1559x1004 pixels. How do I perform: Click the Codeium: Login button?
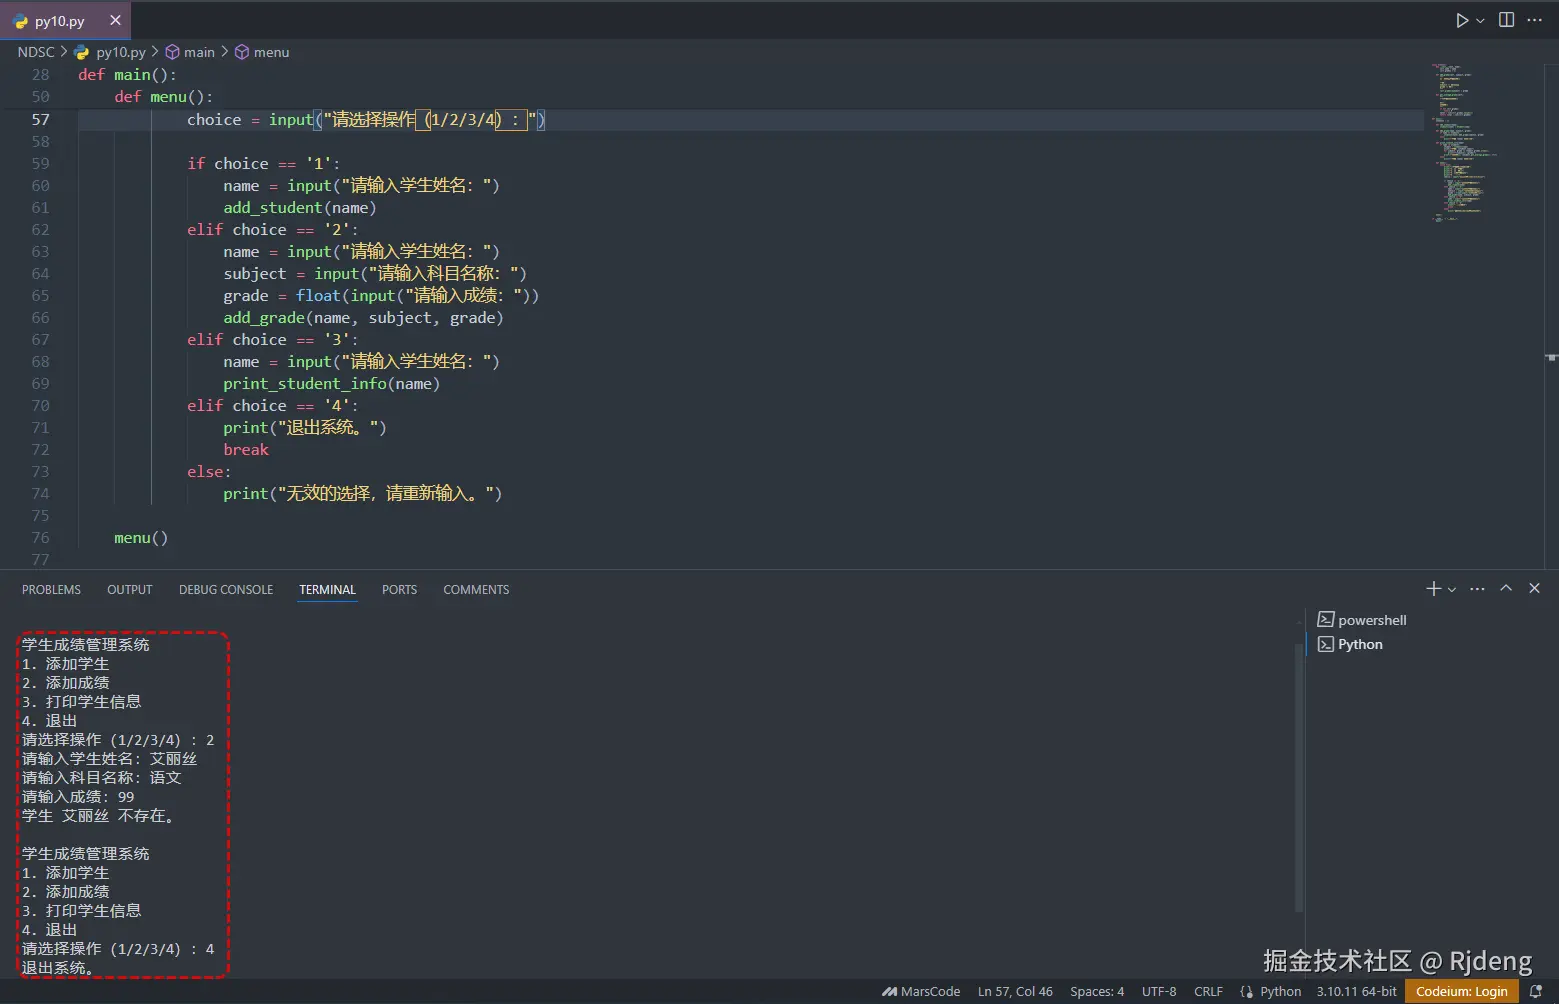point(1461,991)
